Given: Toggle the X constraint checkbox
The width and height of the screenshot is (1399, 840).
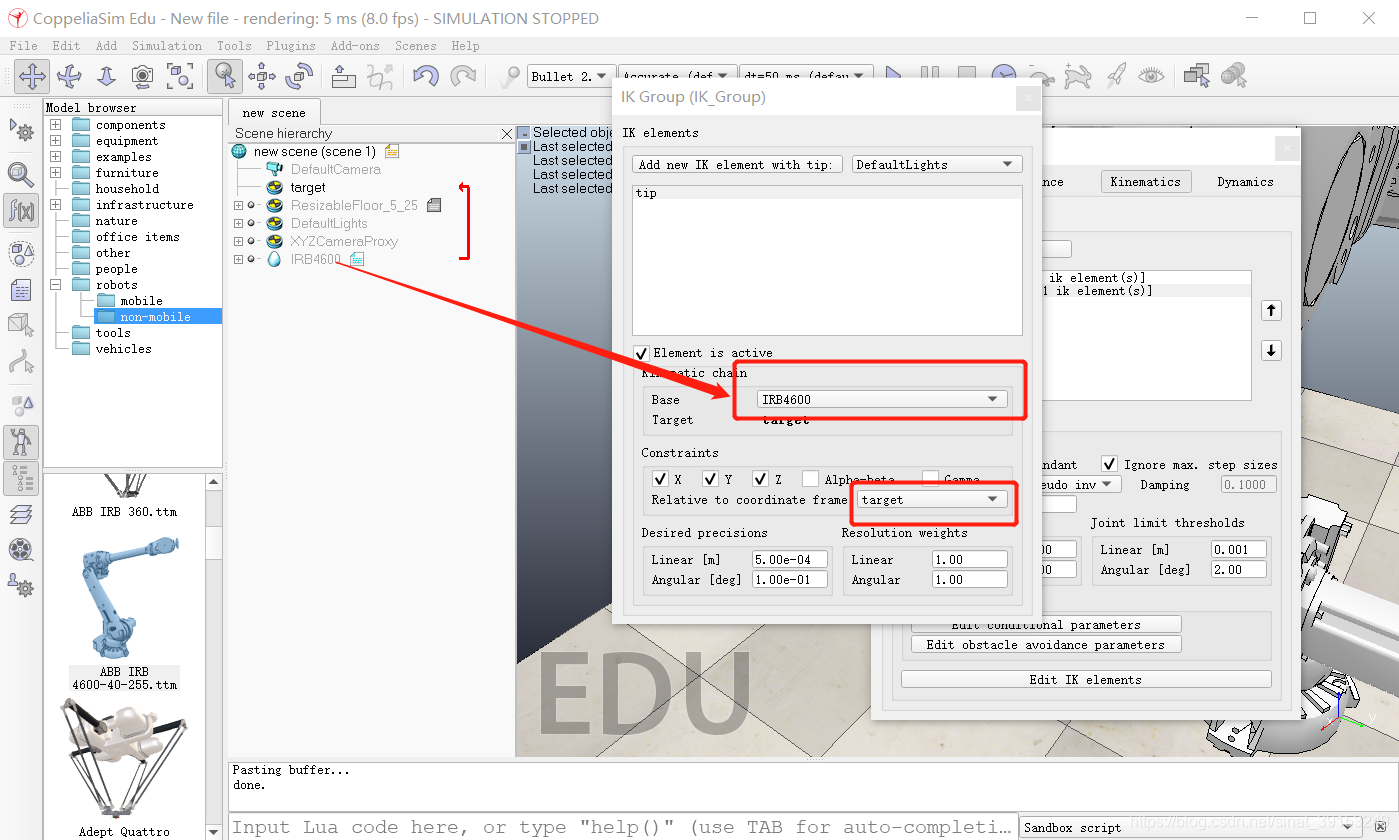Looking at the screenshot, I should pyautogui.click(x=660, y=479).
